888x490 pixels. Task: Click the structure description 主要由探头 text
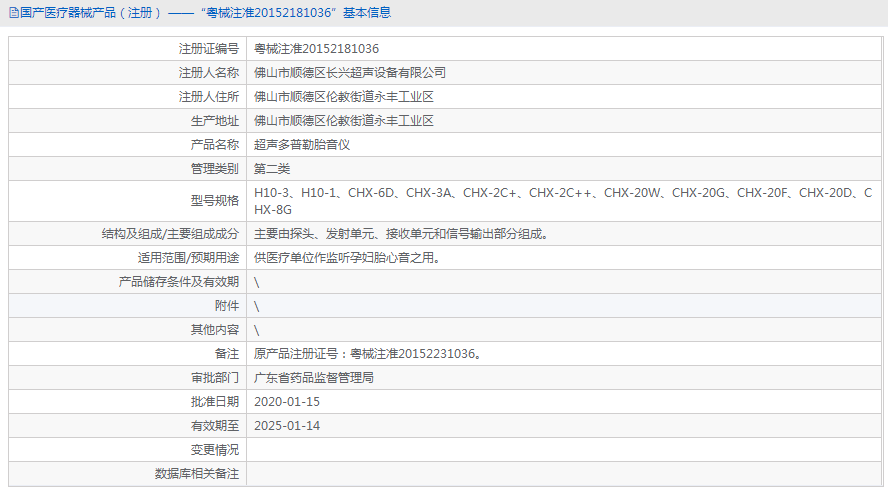click(401, 234)
